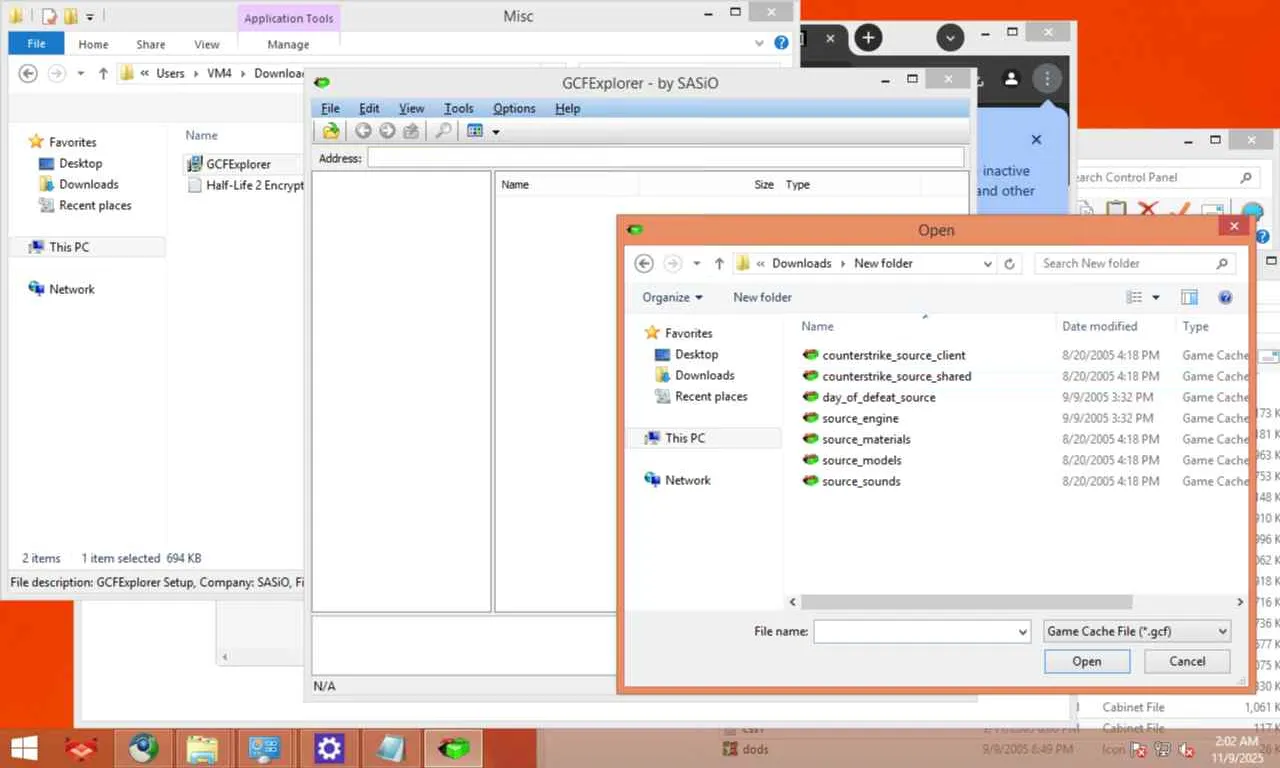Select Network in Open dialog sidebar
The image size is (1280, 768).
[x=688, y=480]
